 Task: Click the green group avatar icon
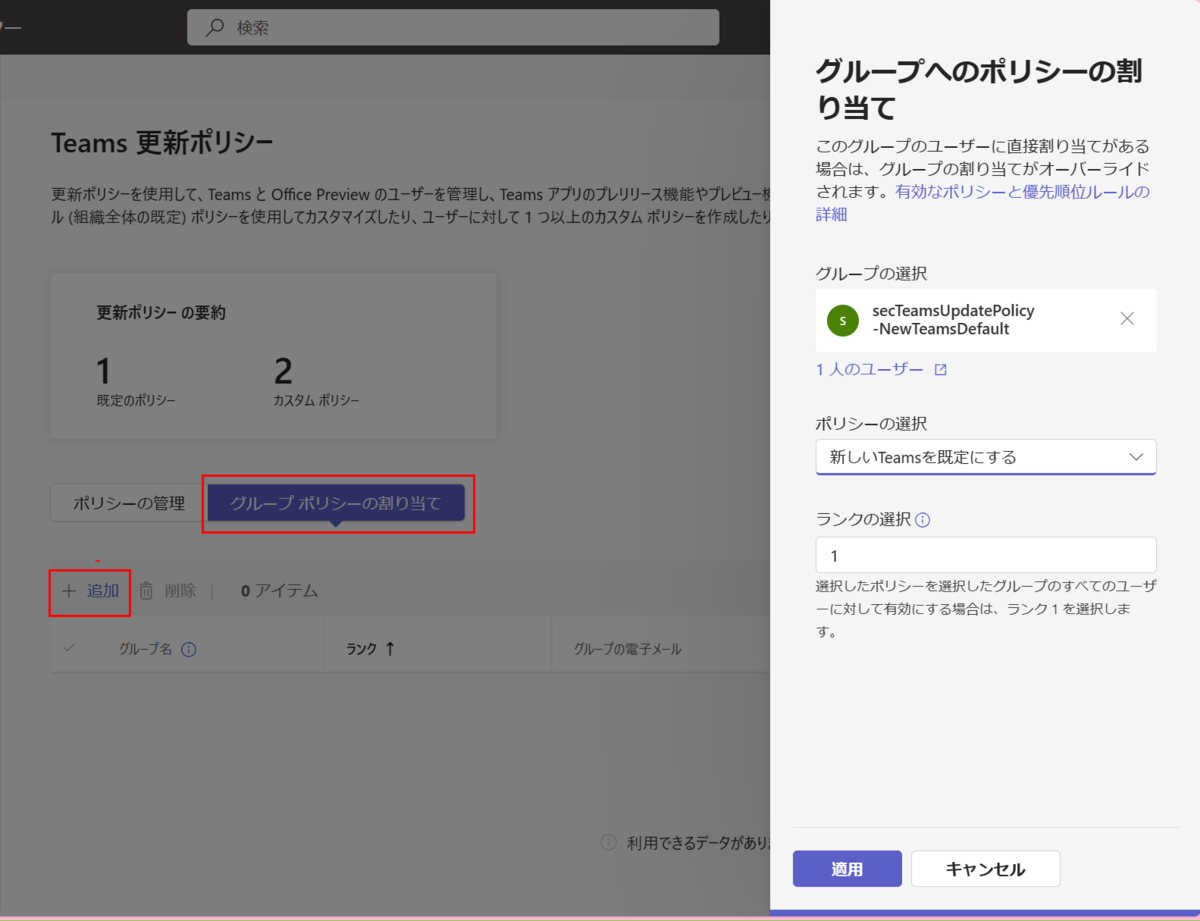point(843,320)
